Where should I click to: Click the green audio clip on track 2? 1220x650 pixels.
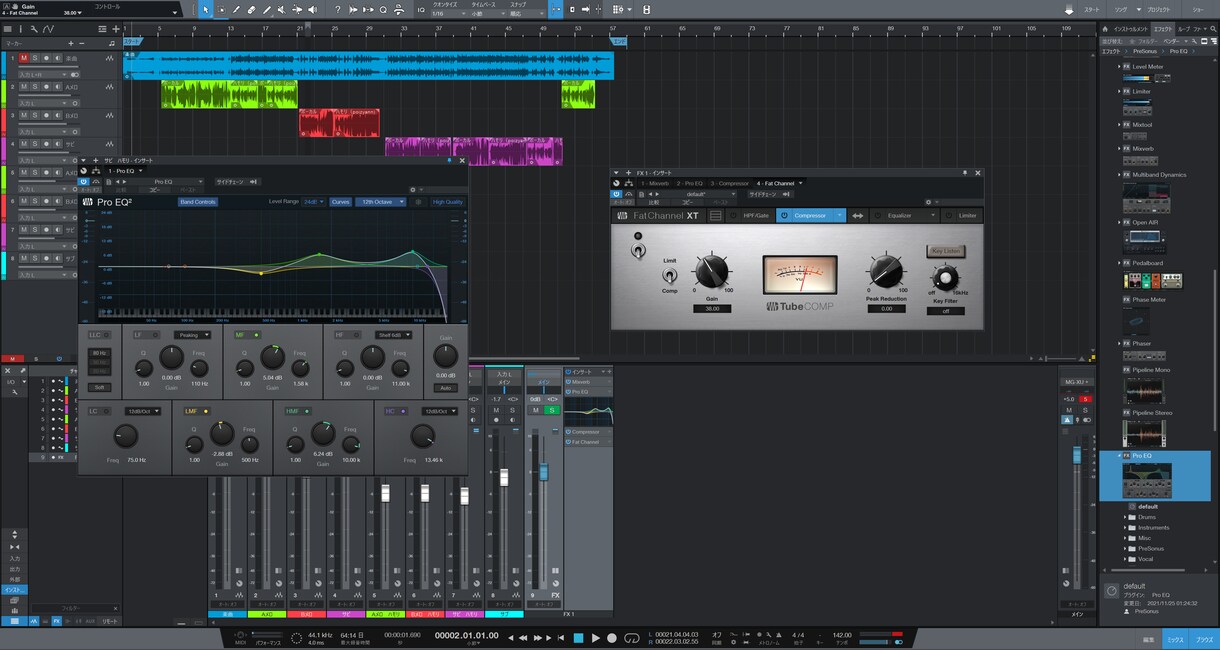point(230,94)
